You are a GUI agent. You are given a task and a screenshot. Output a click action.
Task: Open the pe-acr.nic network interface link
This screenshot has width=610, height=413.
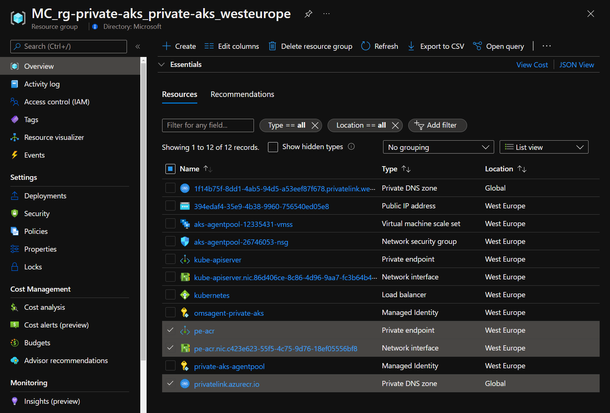tap(275, 348)
